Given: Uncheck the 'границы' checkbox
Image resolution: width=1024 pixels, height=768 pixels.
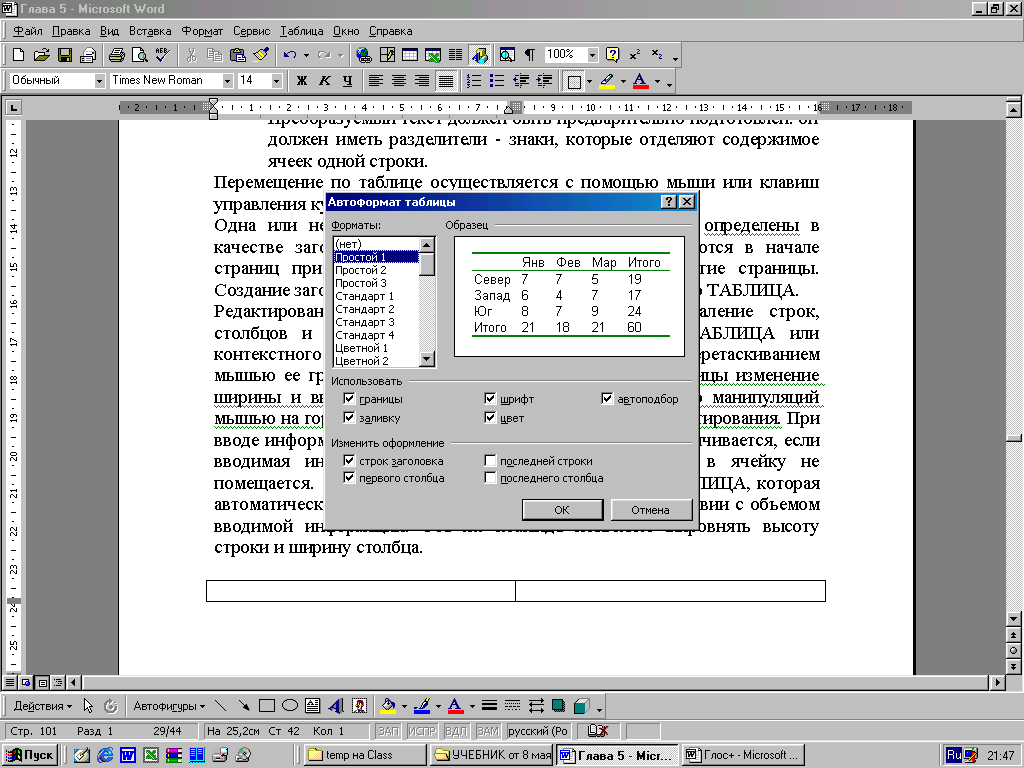Looking at the screenshot, I should (x=349, y=399).
